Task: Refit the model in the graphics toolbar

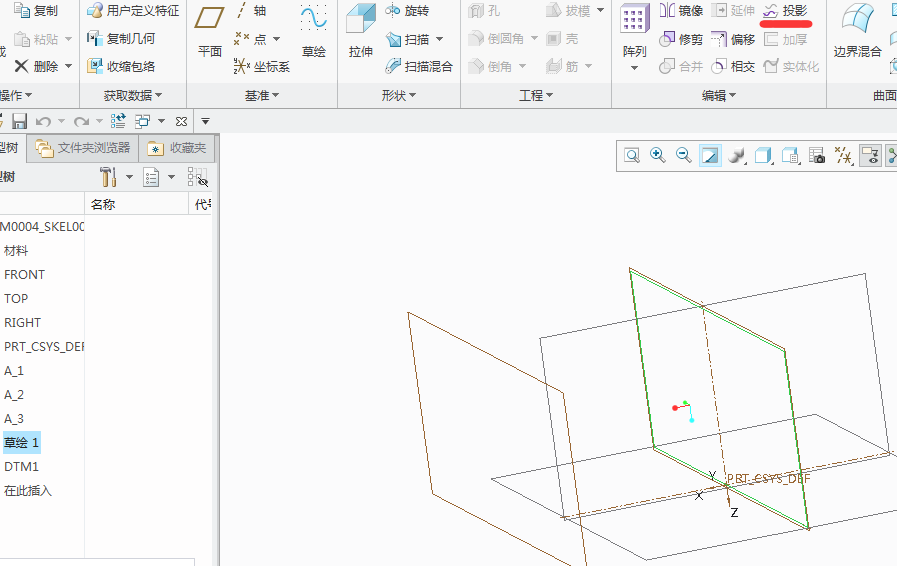Action: [x=632, y=155]
